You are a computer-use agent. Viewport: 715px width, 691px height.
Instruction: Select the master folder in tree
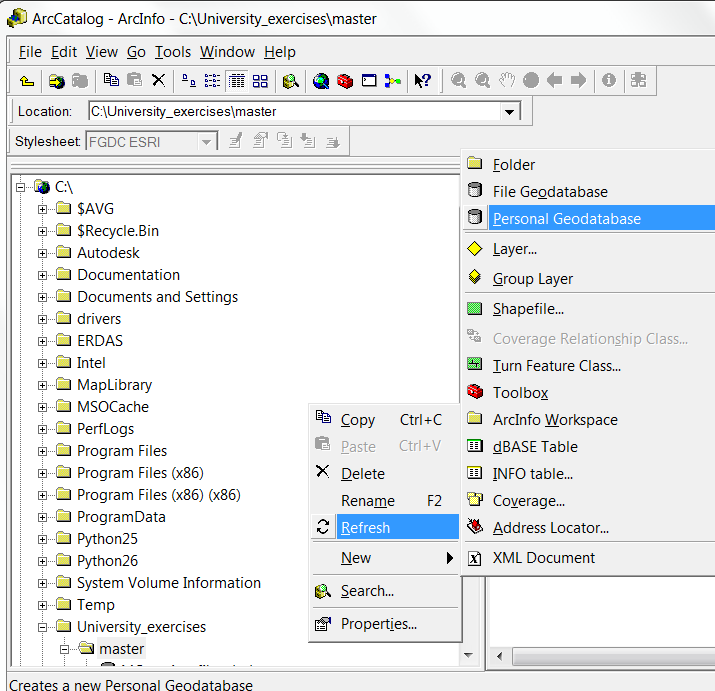pos(121,649)
